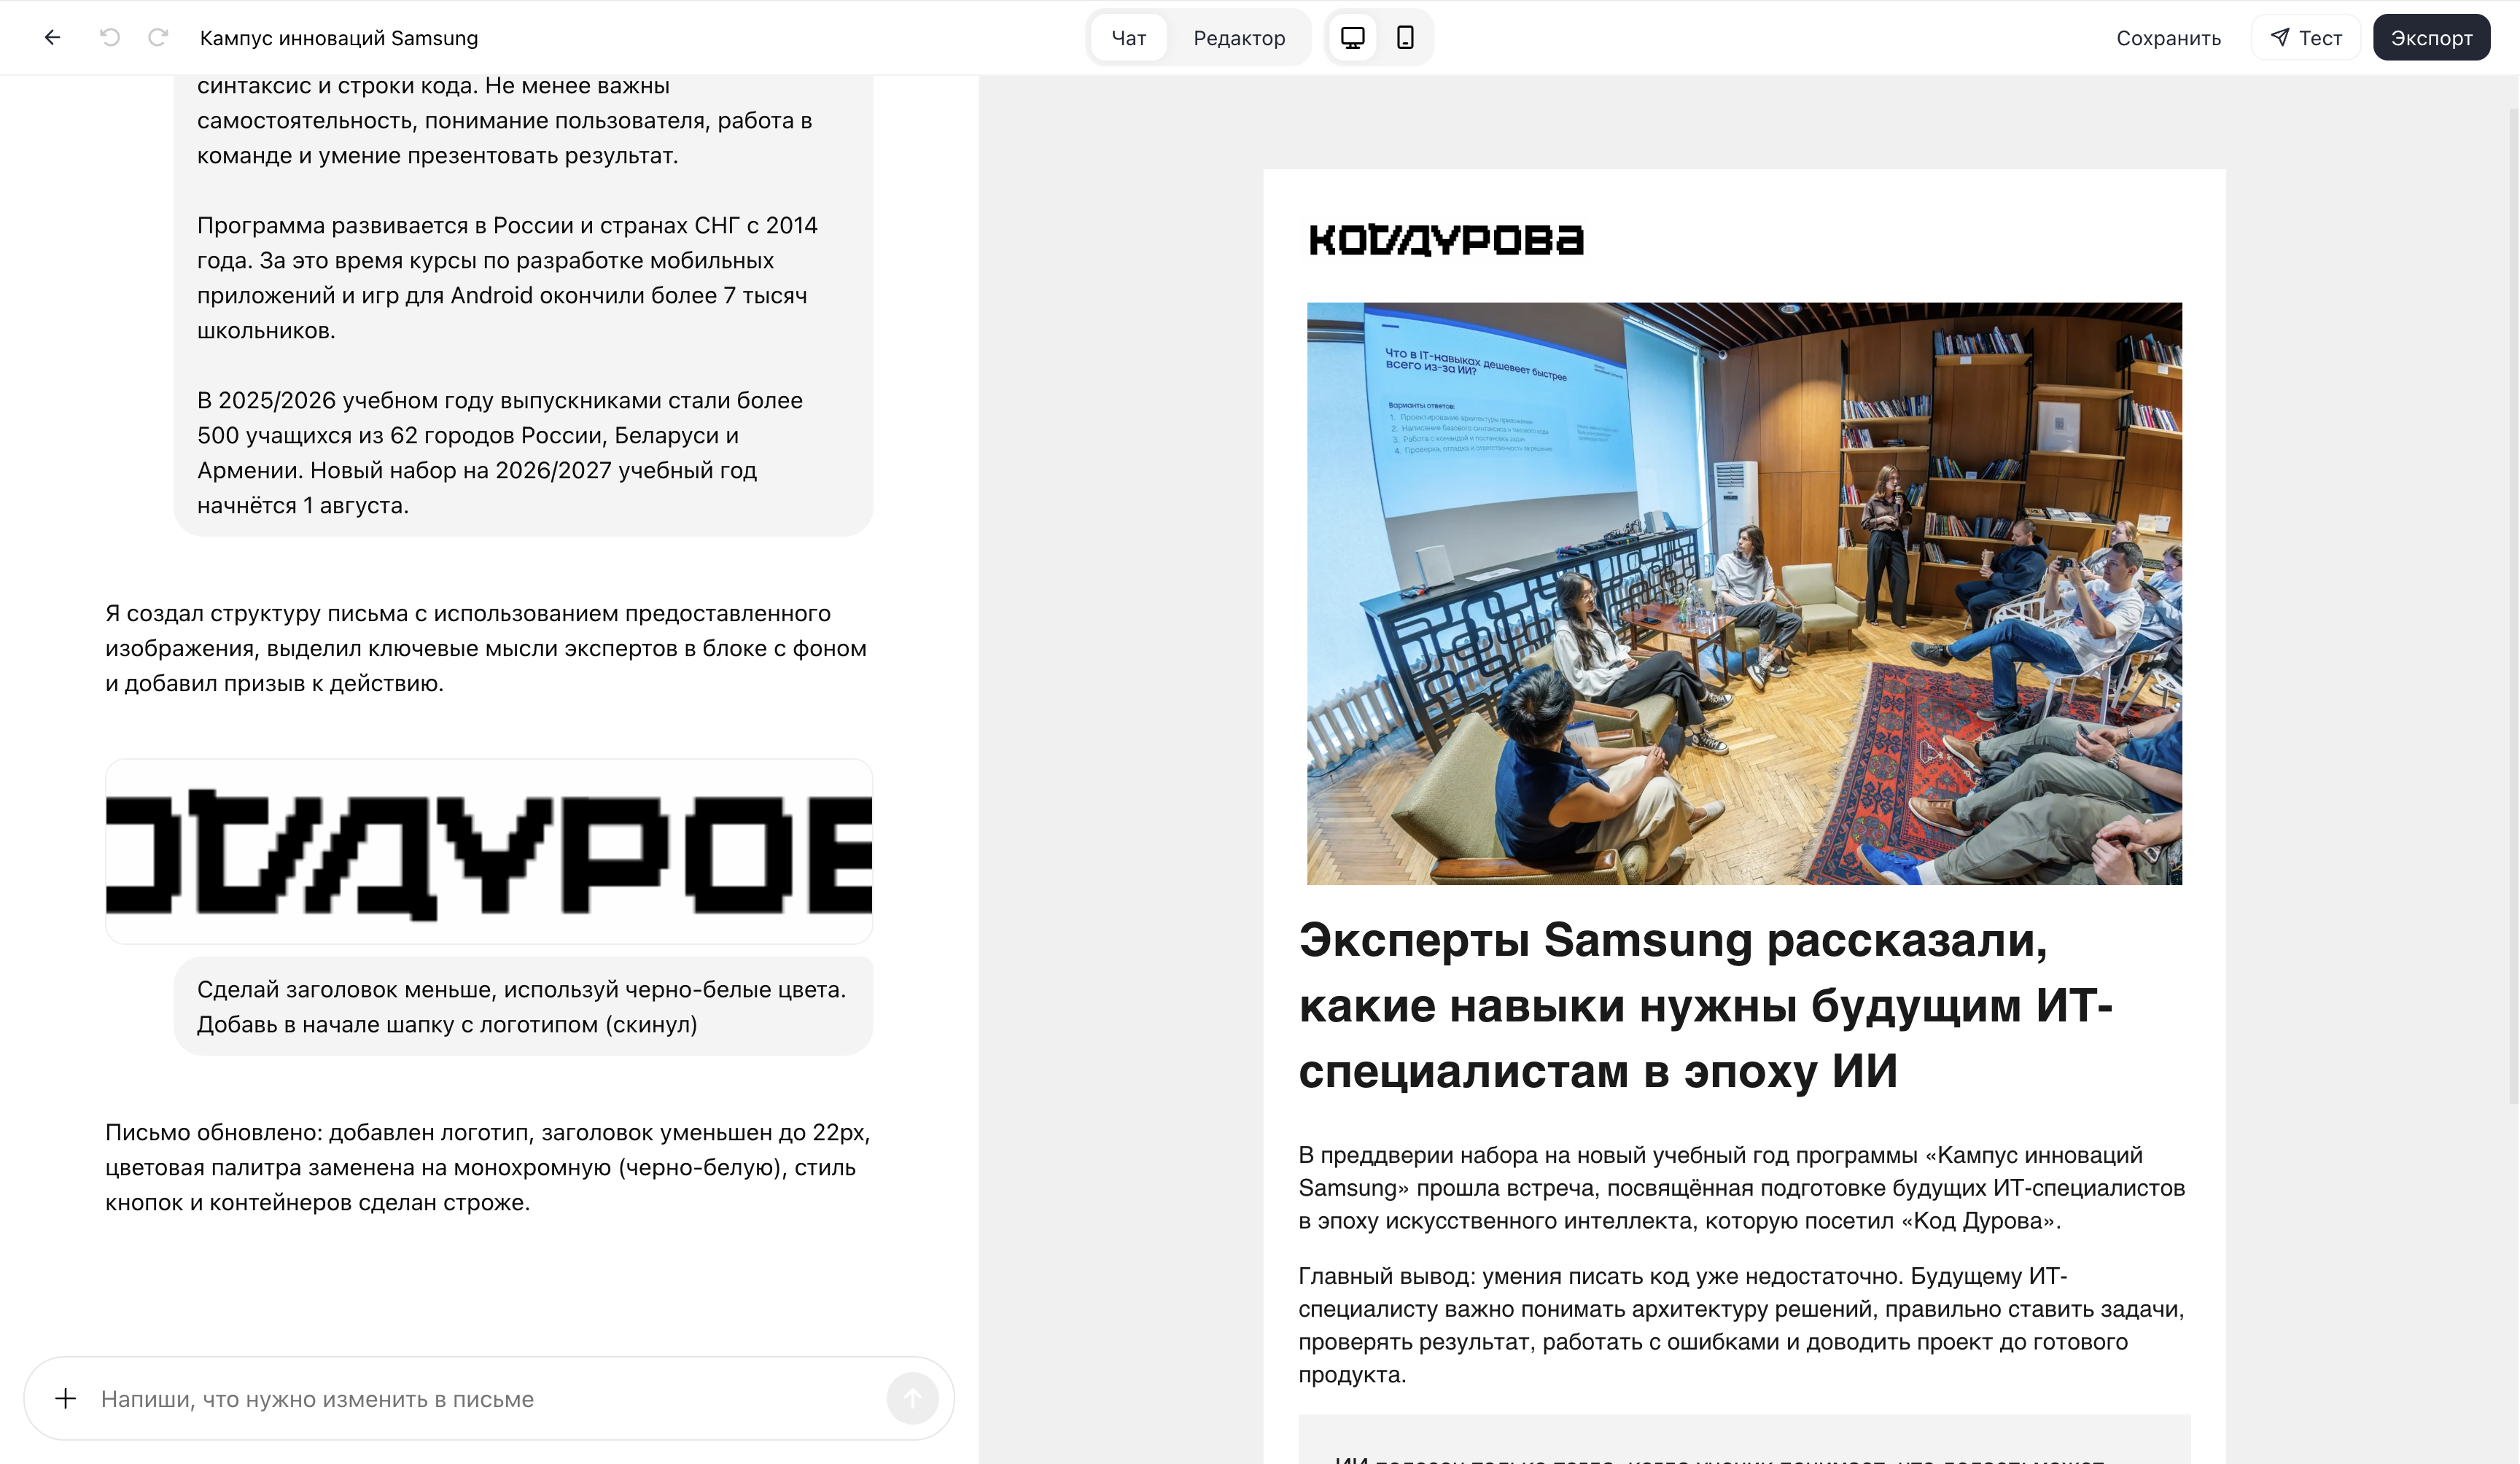
Task: Select the meeting photo in email preview
Action: coord(1744,593)
